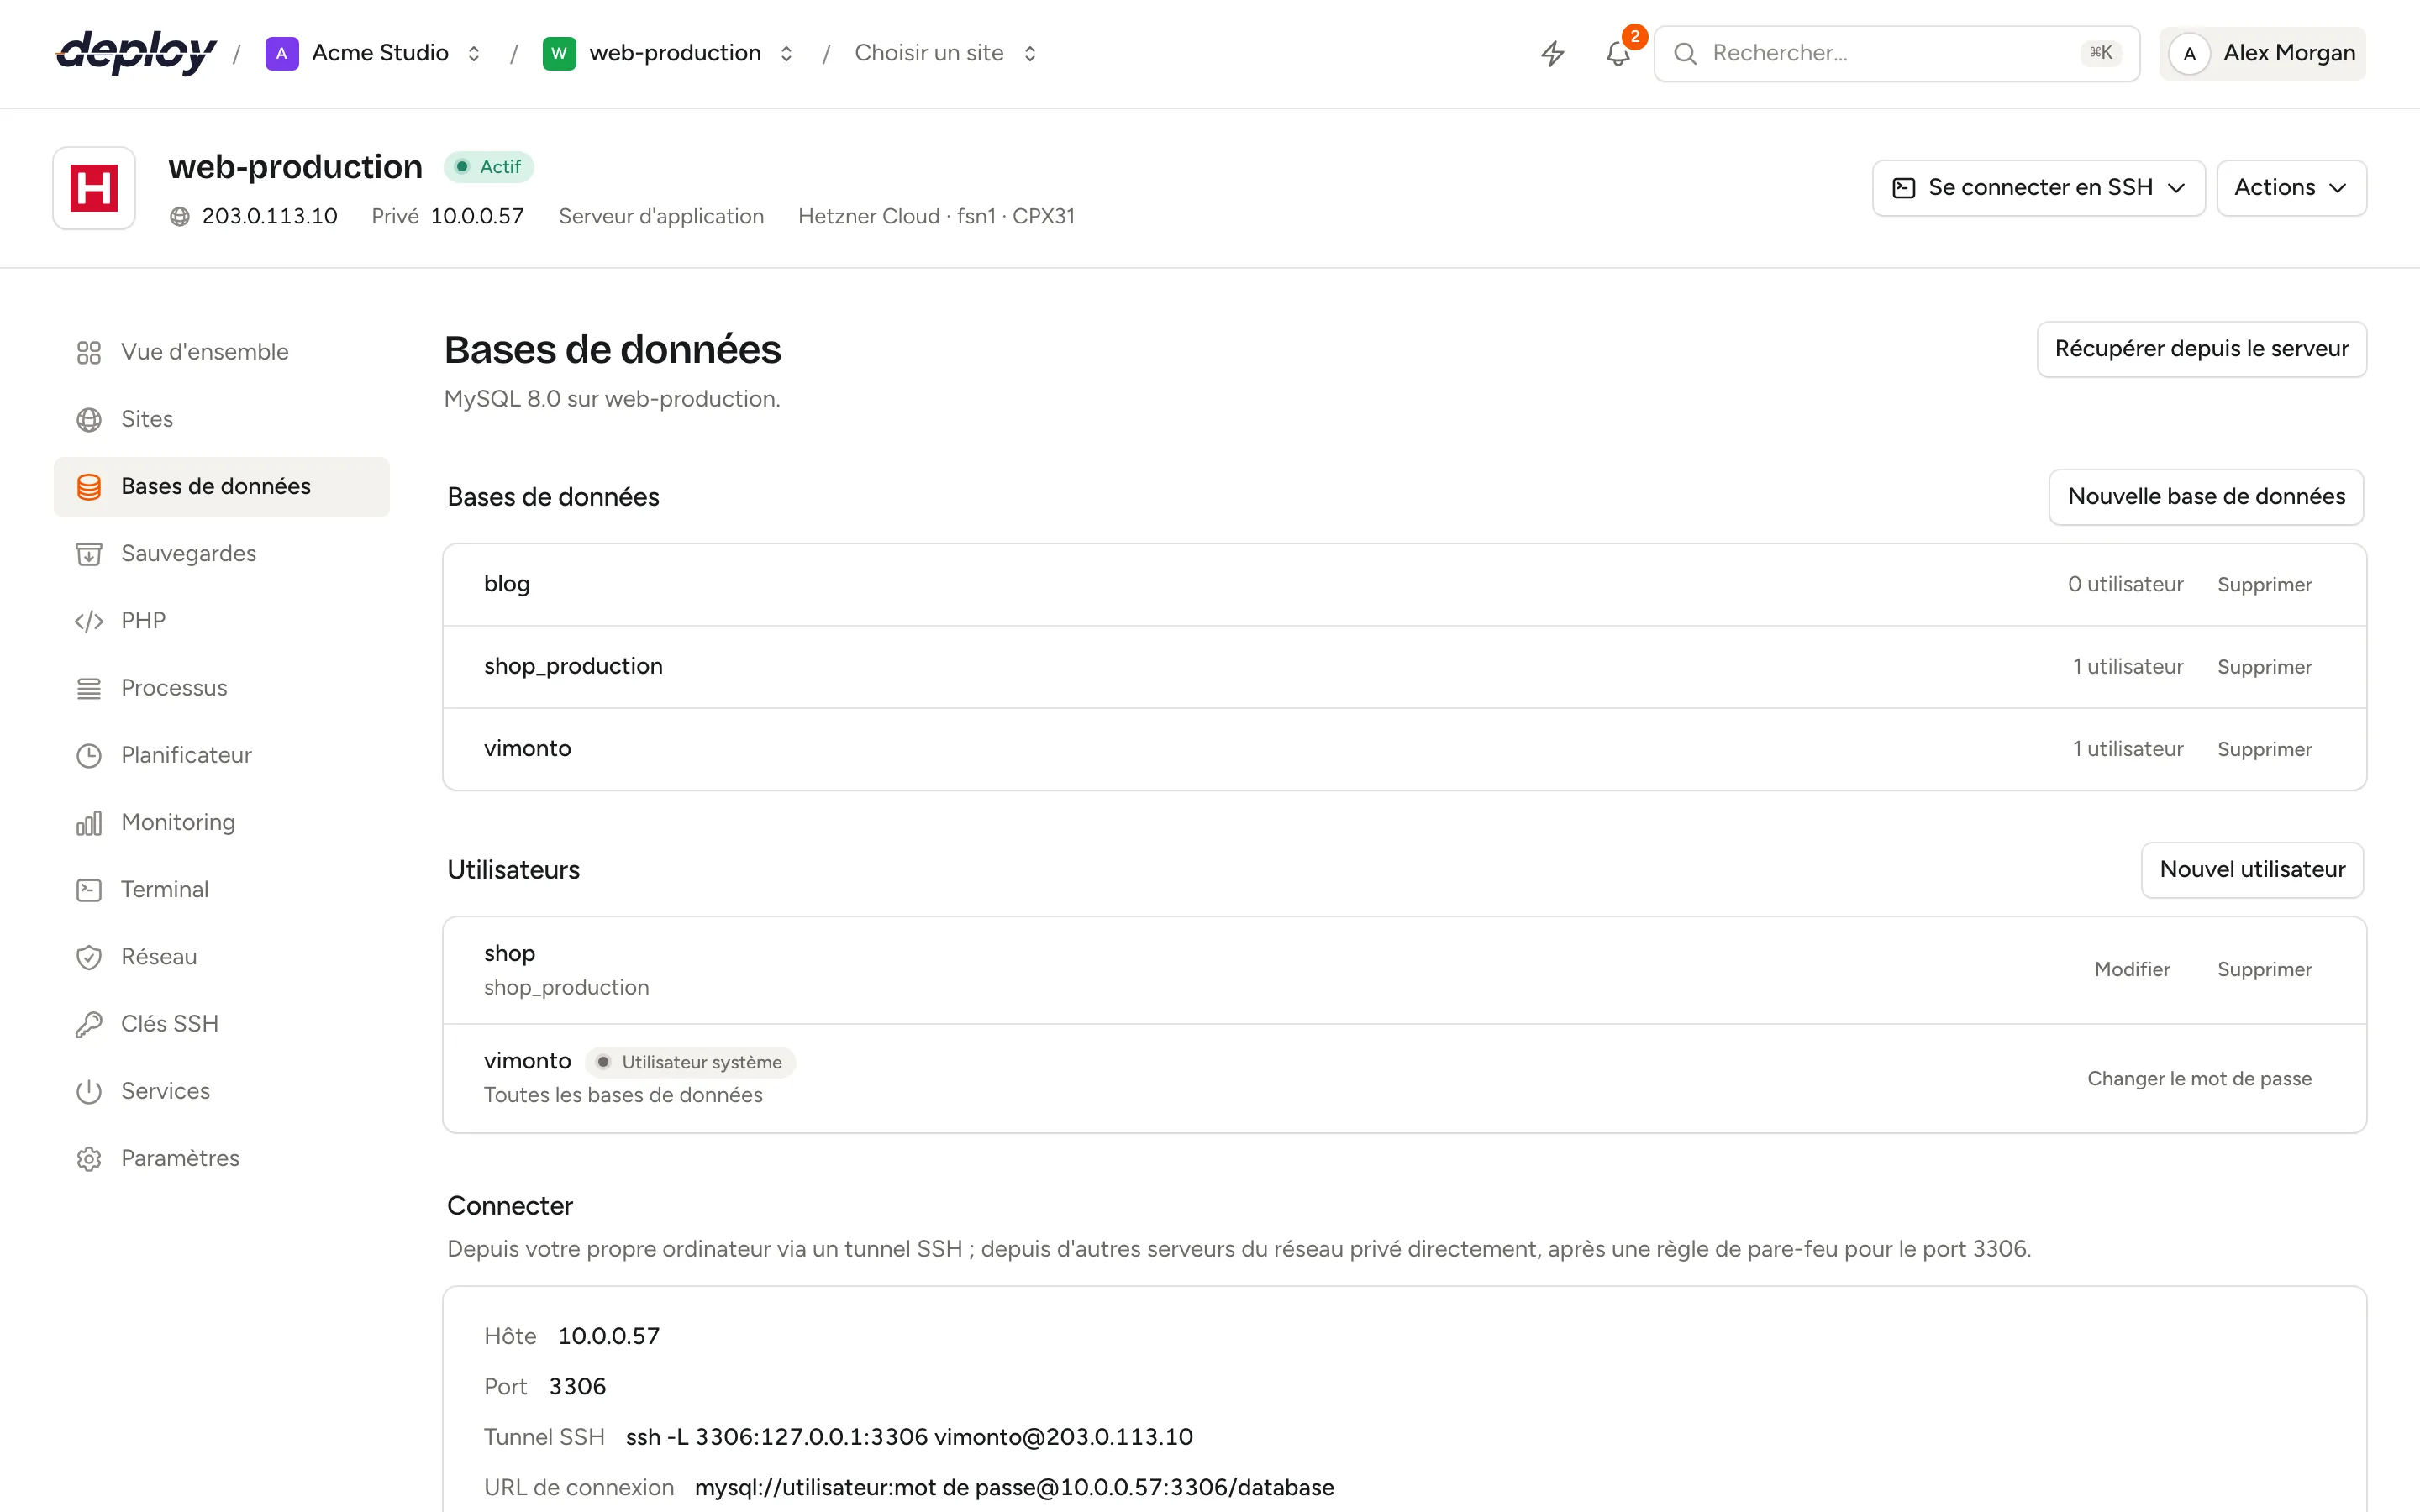
Task: Click the Services power icon
Action: click(89, 1091)
